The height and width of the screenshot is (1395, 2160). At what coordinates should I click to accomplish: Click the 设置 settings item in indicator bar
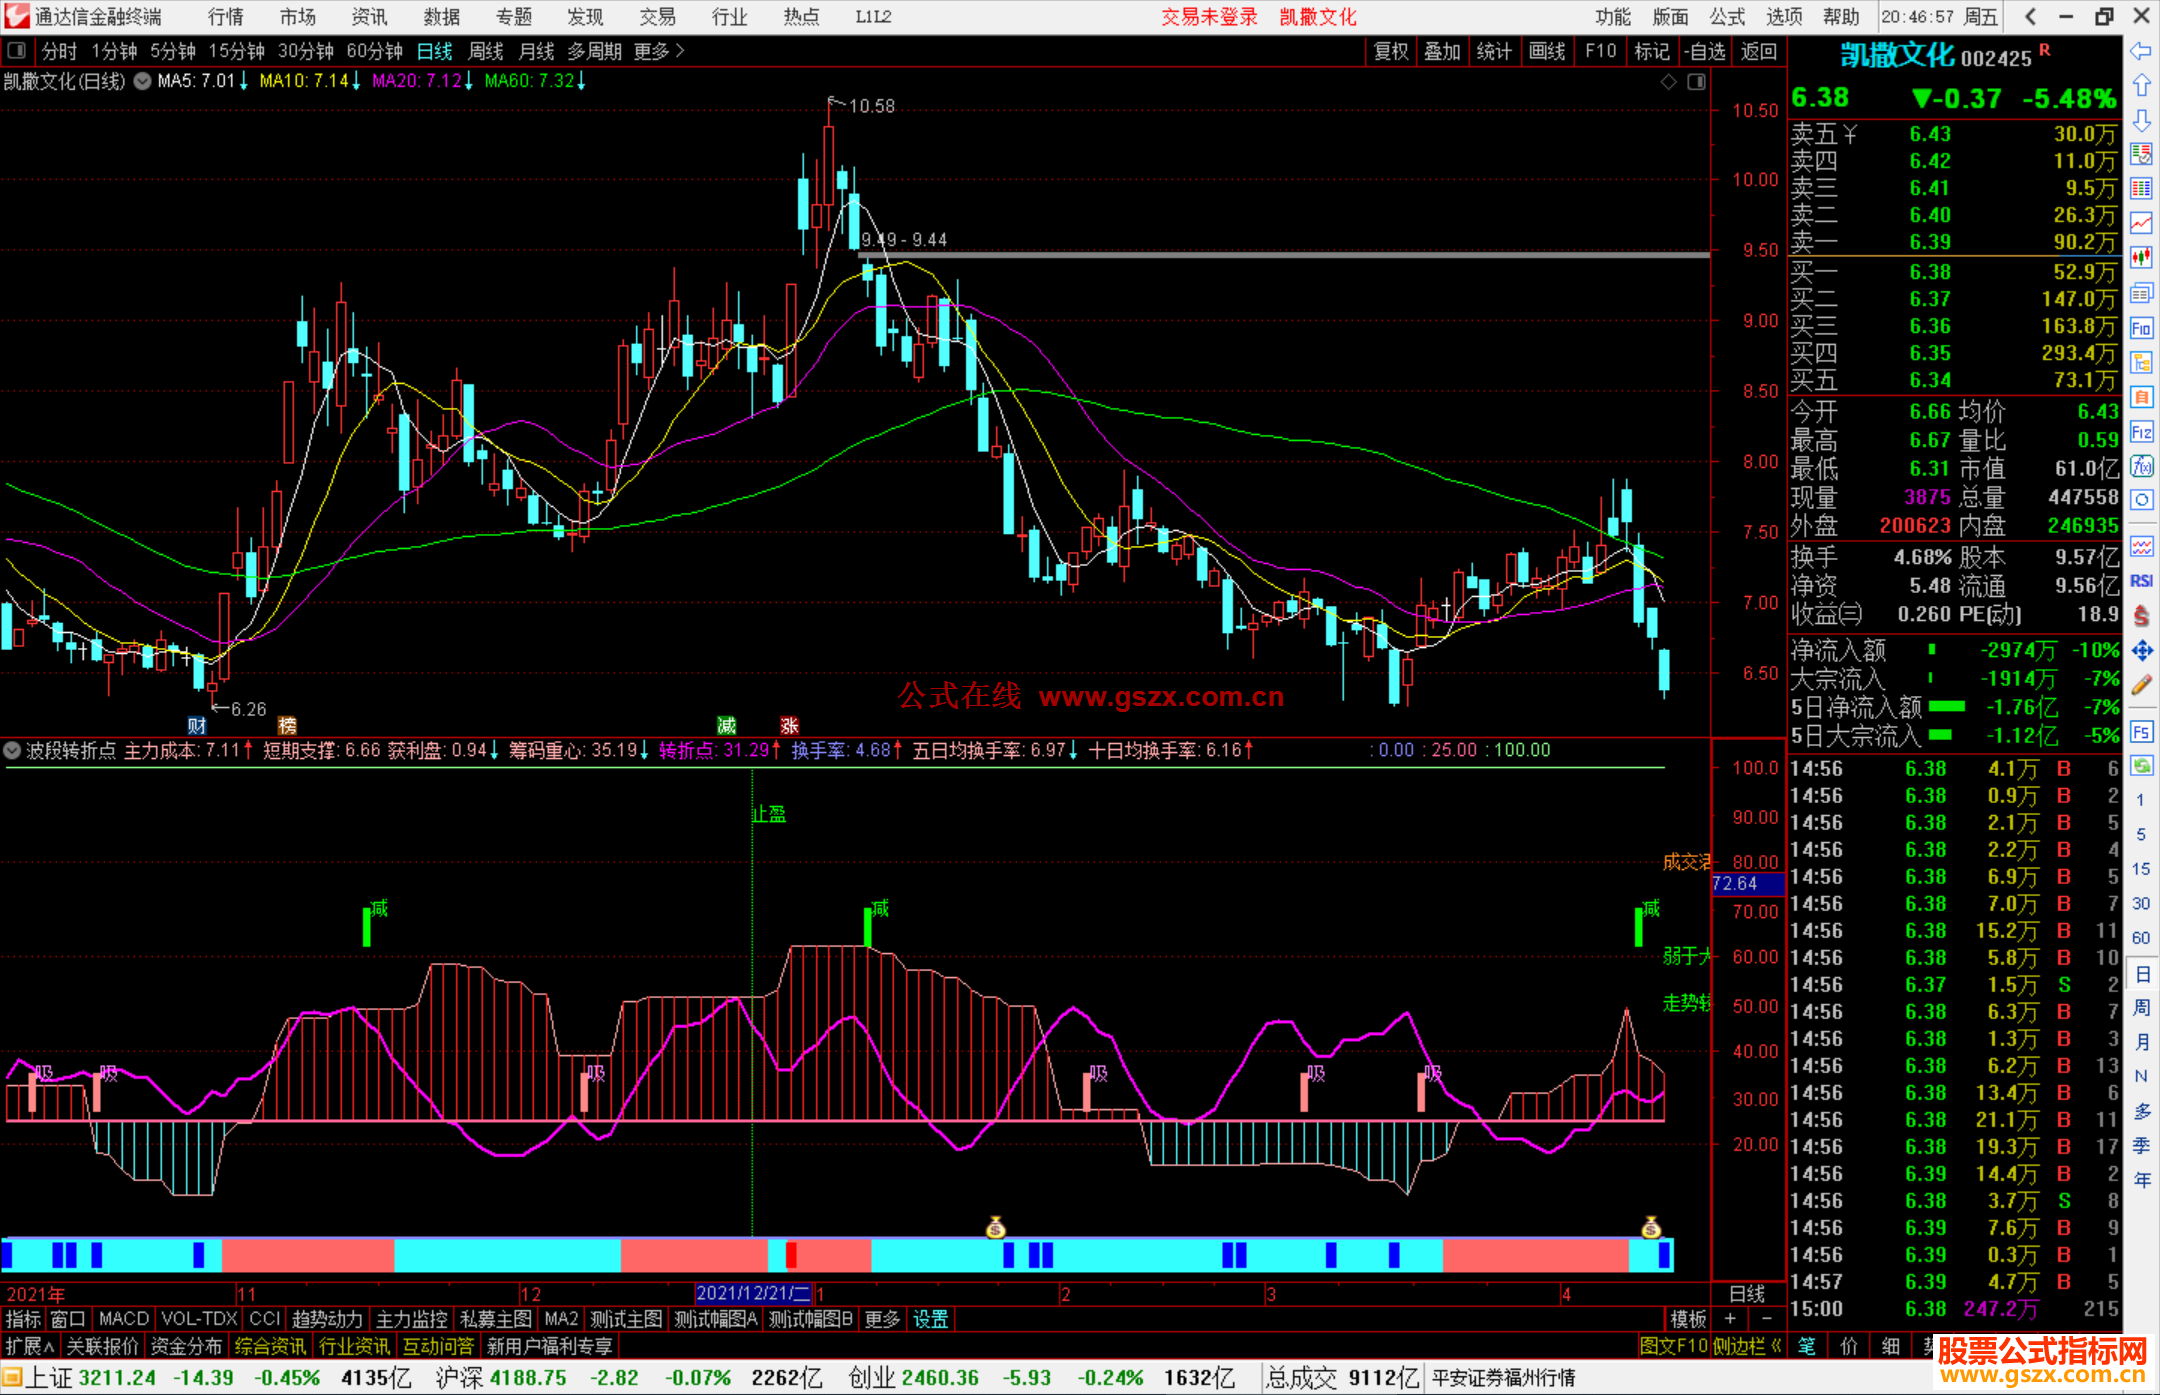(930, 1319)
